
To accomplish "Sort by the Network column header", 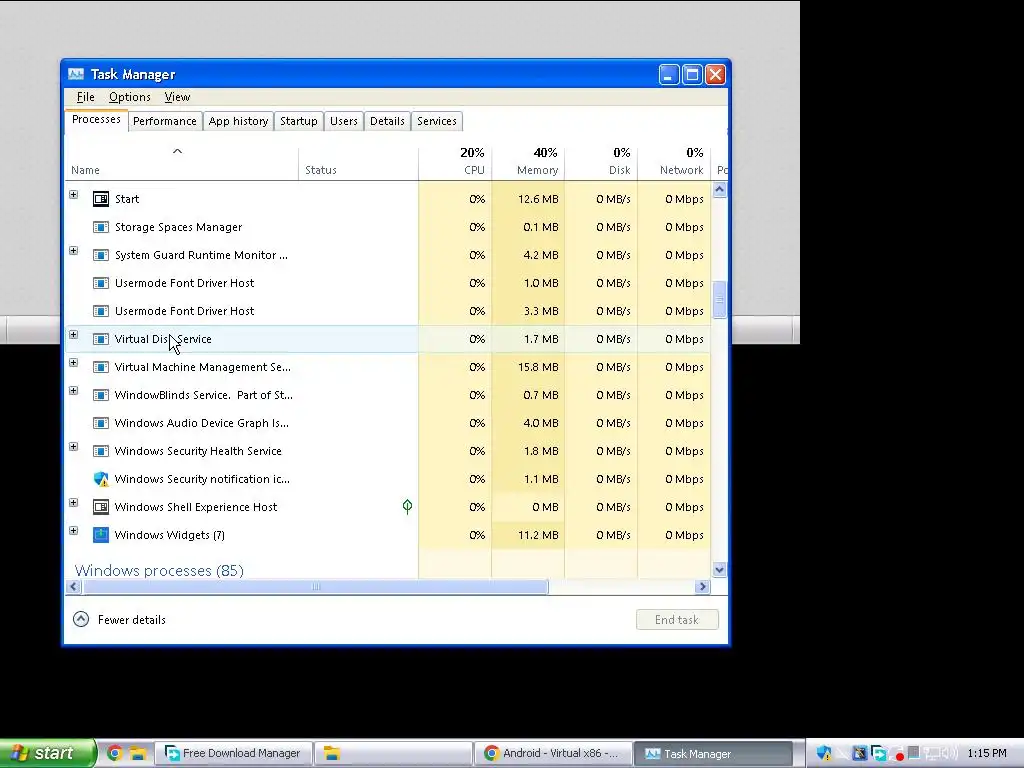I will [675, 163].
